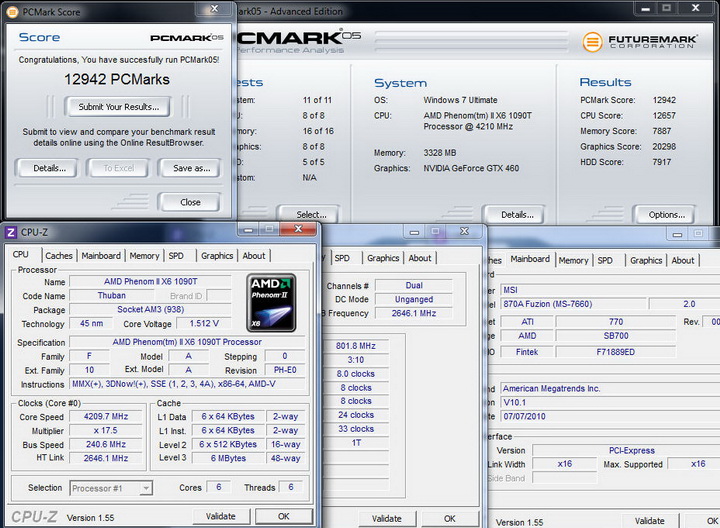The height and width of the screenshot is (528, 720).
Task: Close the PCMark Score dialog with X
Action: pyautogui.click(x=214, y=9)
